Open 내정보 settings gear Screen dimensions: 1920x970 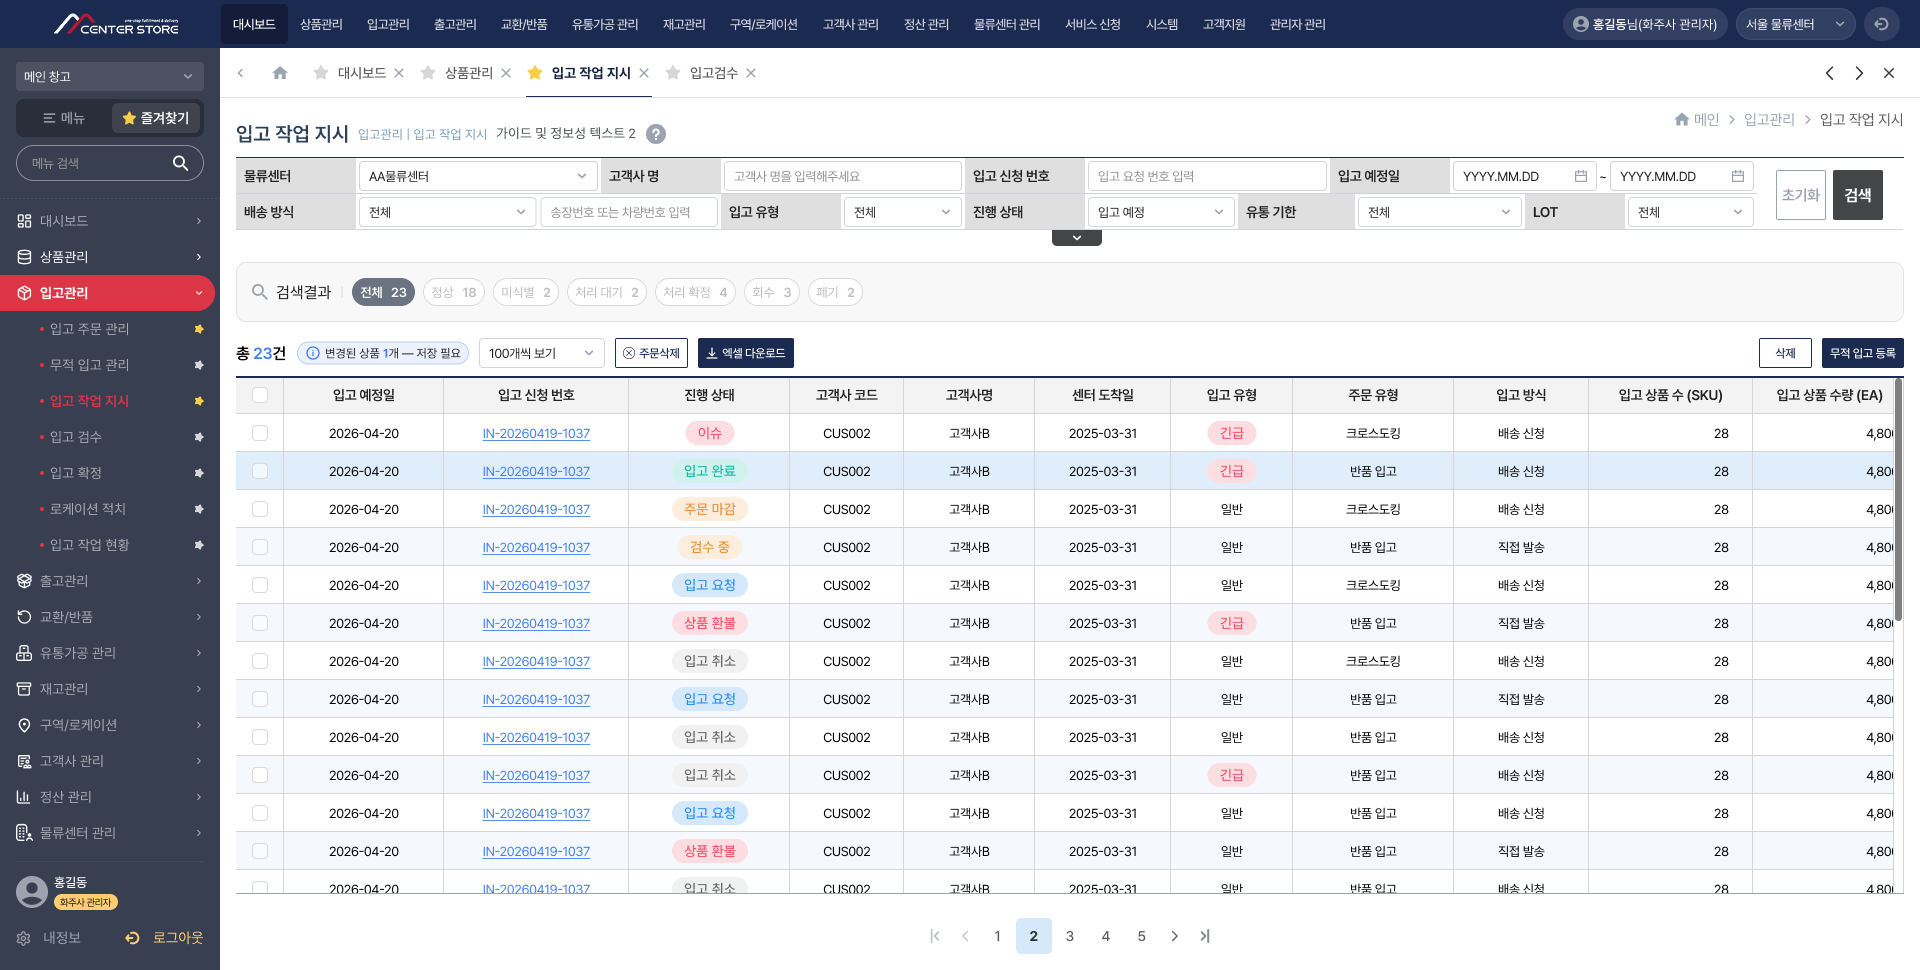pos(24,938)
